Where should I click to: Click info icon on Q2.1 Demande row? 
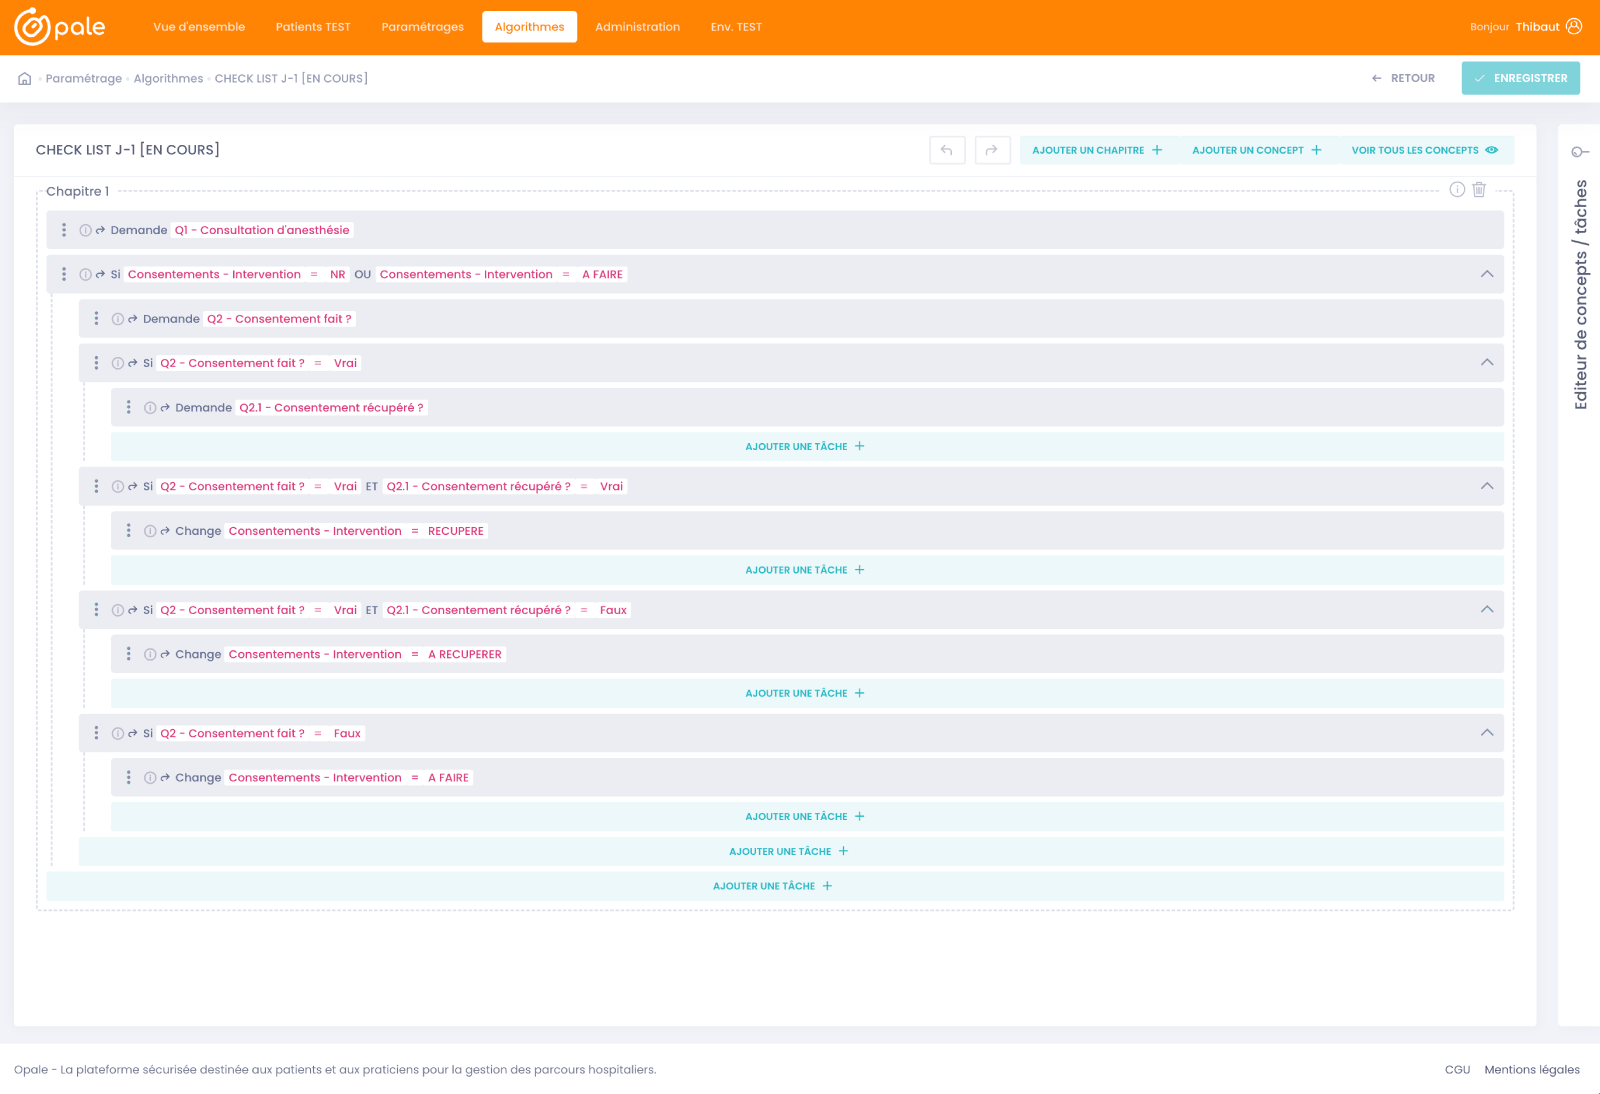[x=150, y=408]
